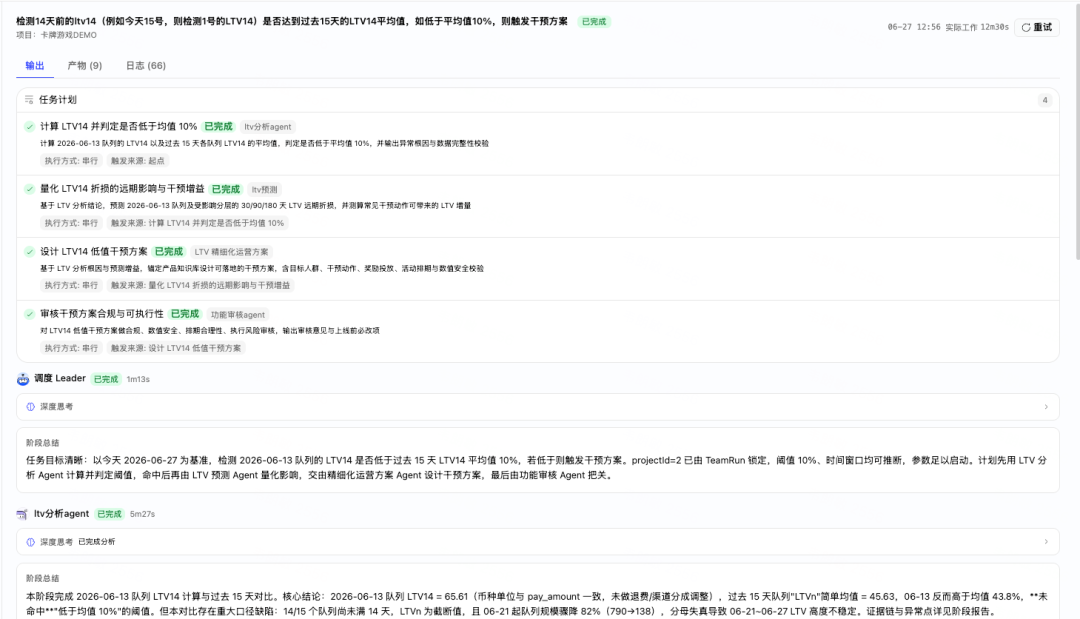This screenshot has width=1080, height=619.
Task: Click the ltv分析agent avatar icon
Action: (22, 514)
